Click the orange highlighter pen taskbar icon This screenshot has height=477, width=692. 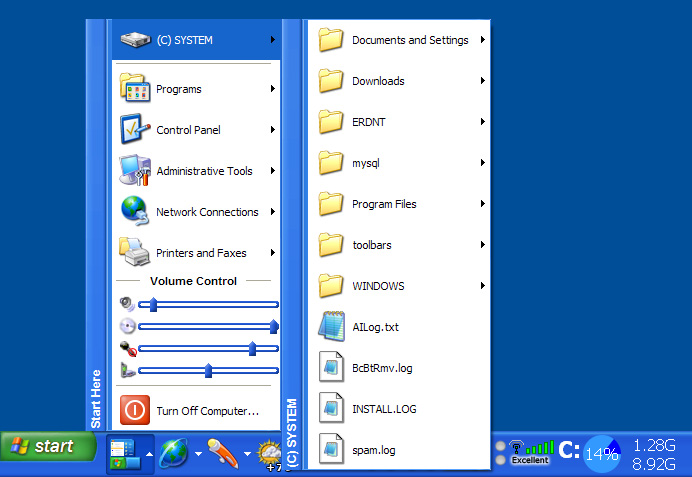tap(222, 453)
